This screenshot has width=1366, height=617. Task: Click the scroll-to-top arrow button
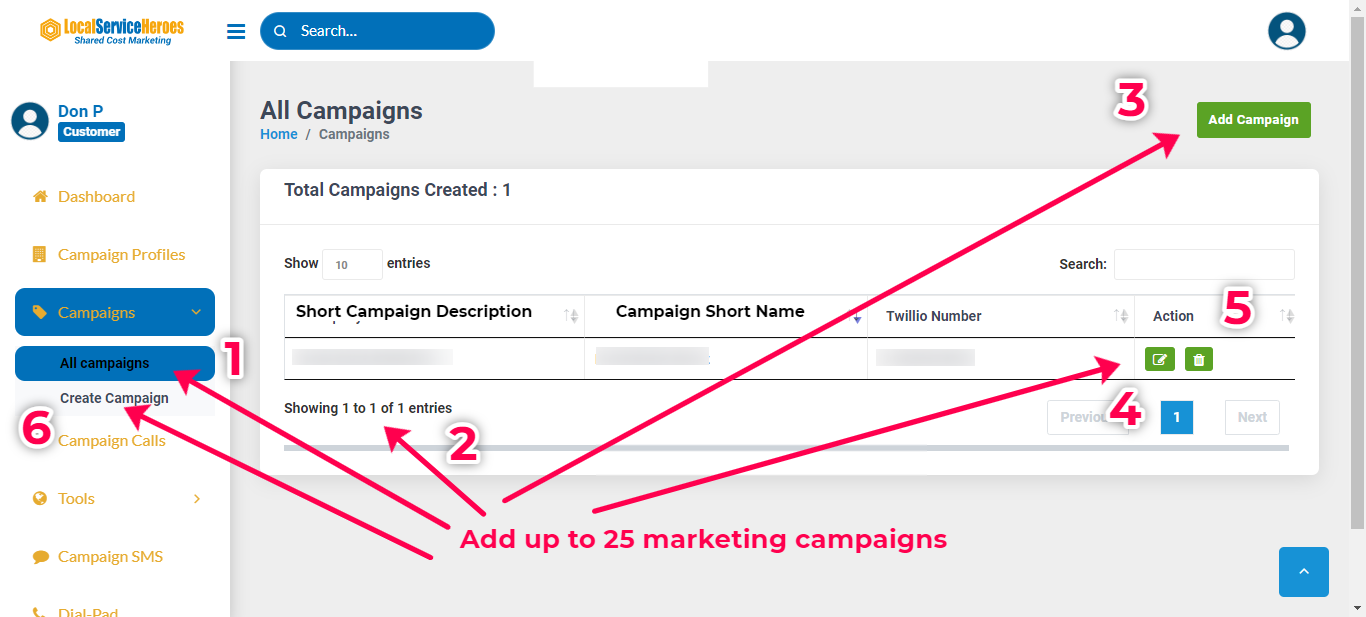(x=1303, y=572)
